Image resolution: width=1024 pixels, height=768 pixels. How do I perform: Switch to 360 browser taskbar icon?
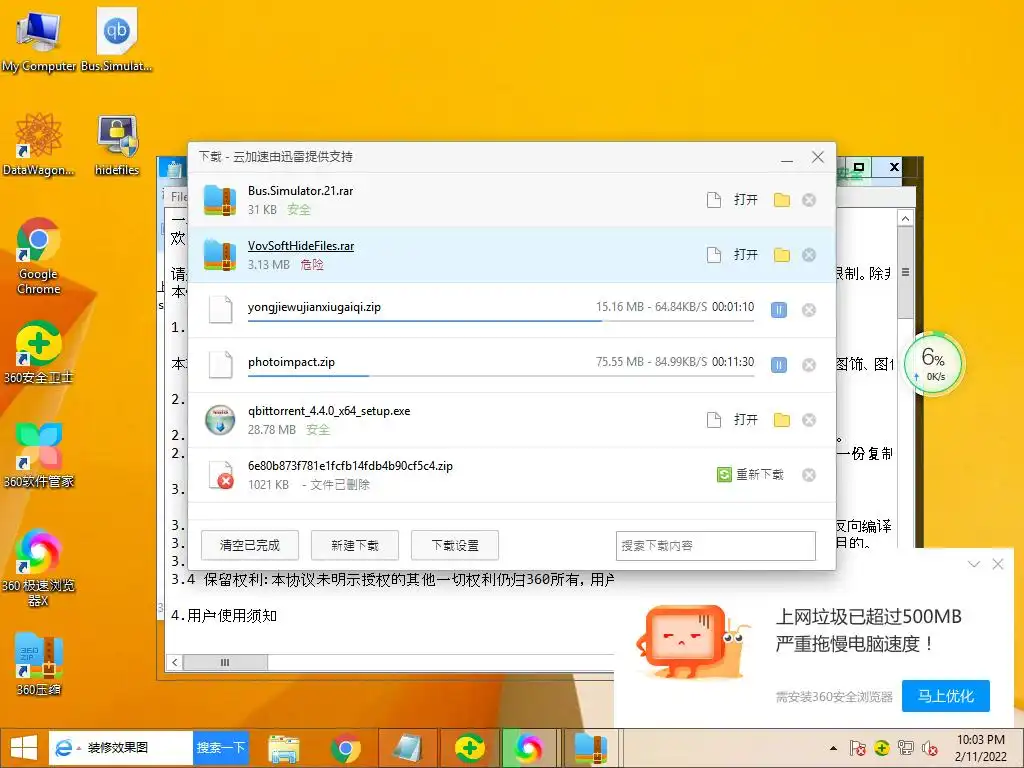528,748
